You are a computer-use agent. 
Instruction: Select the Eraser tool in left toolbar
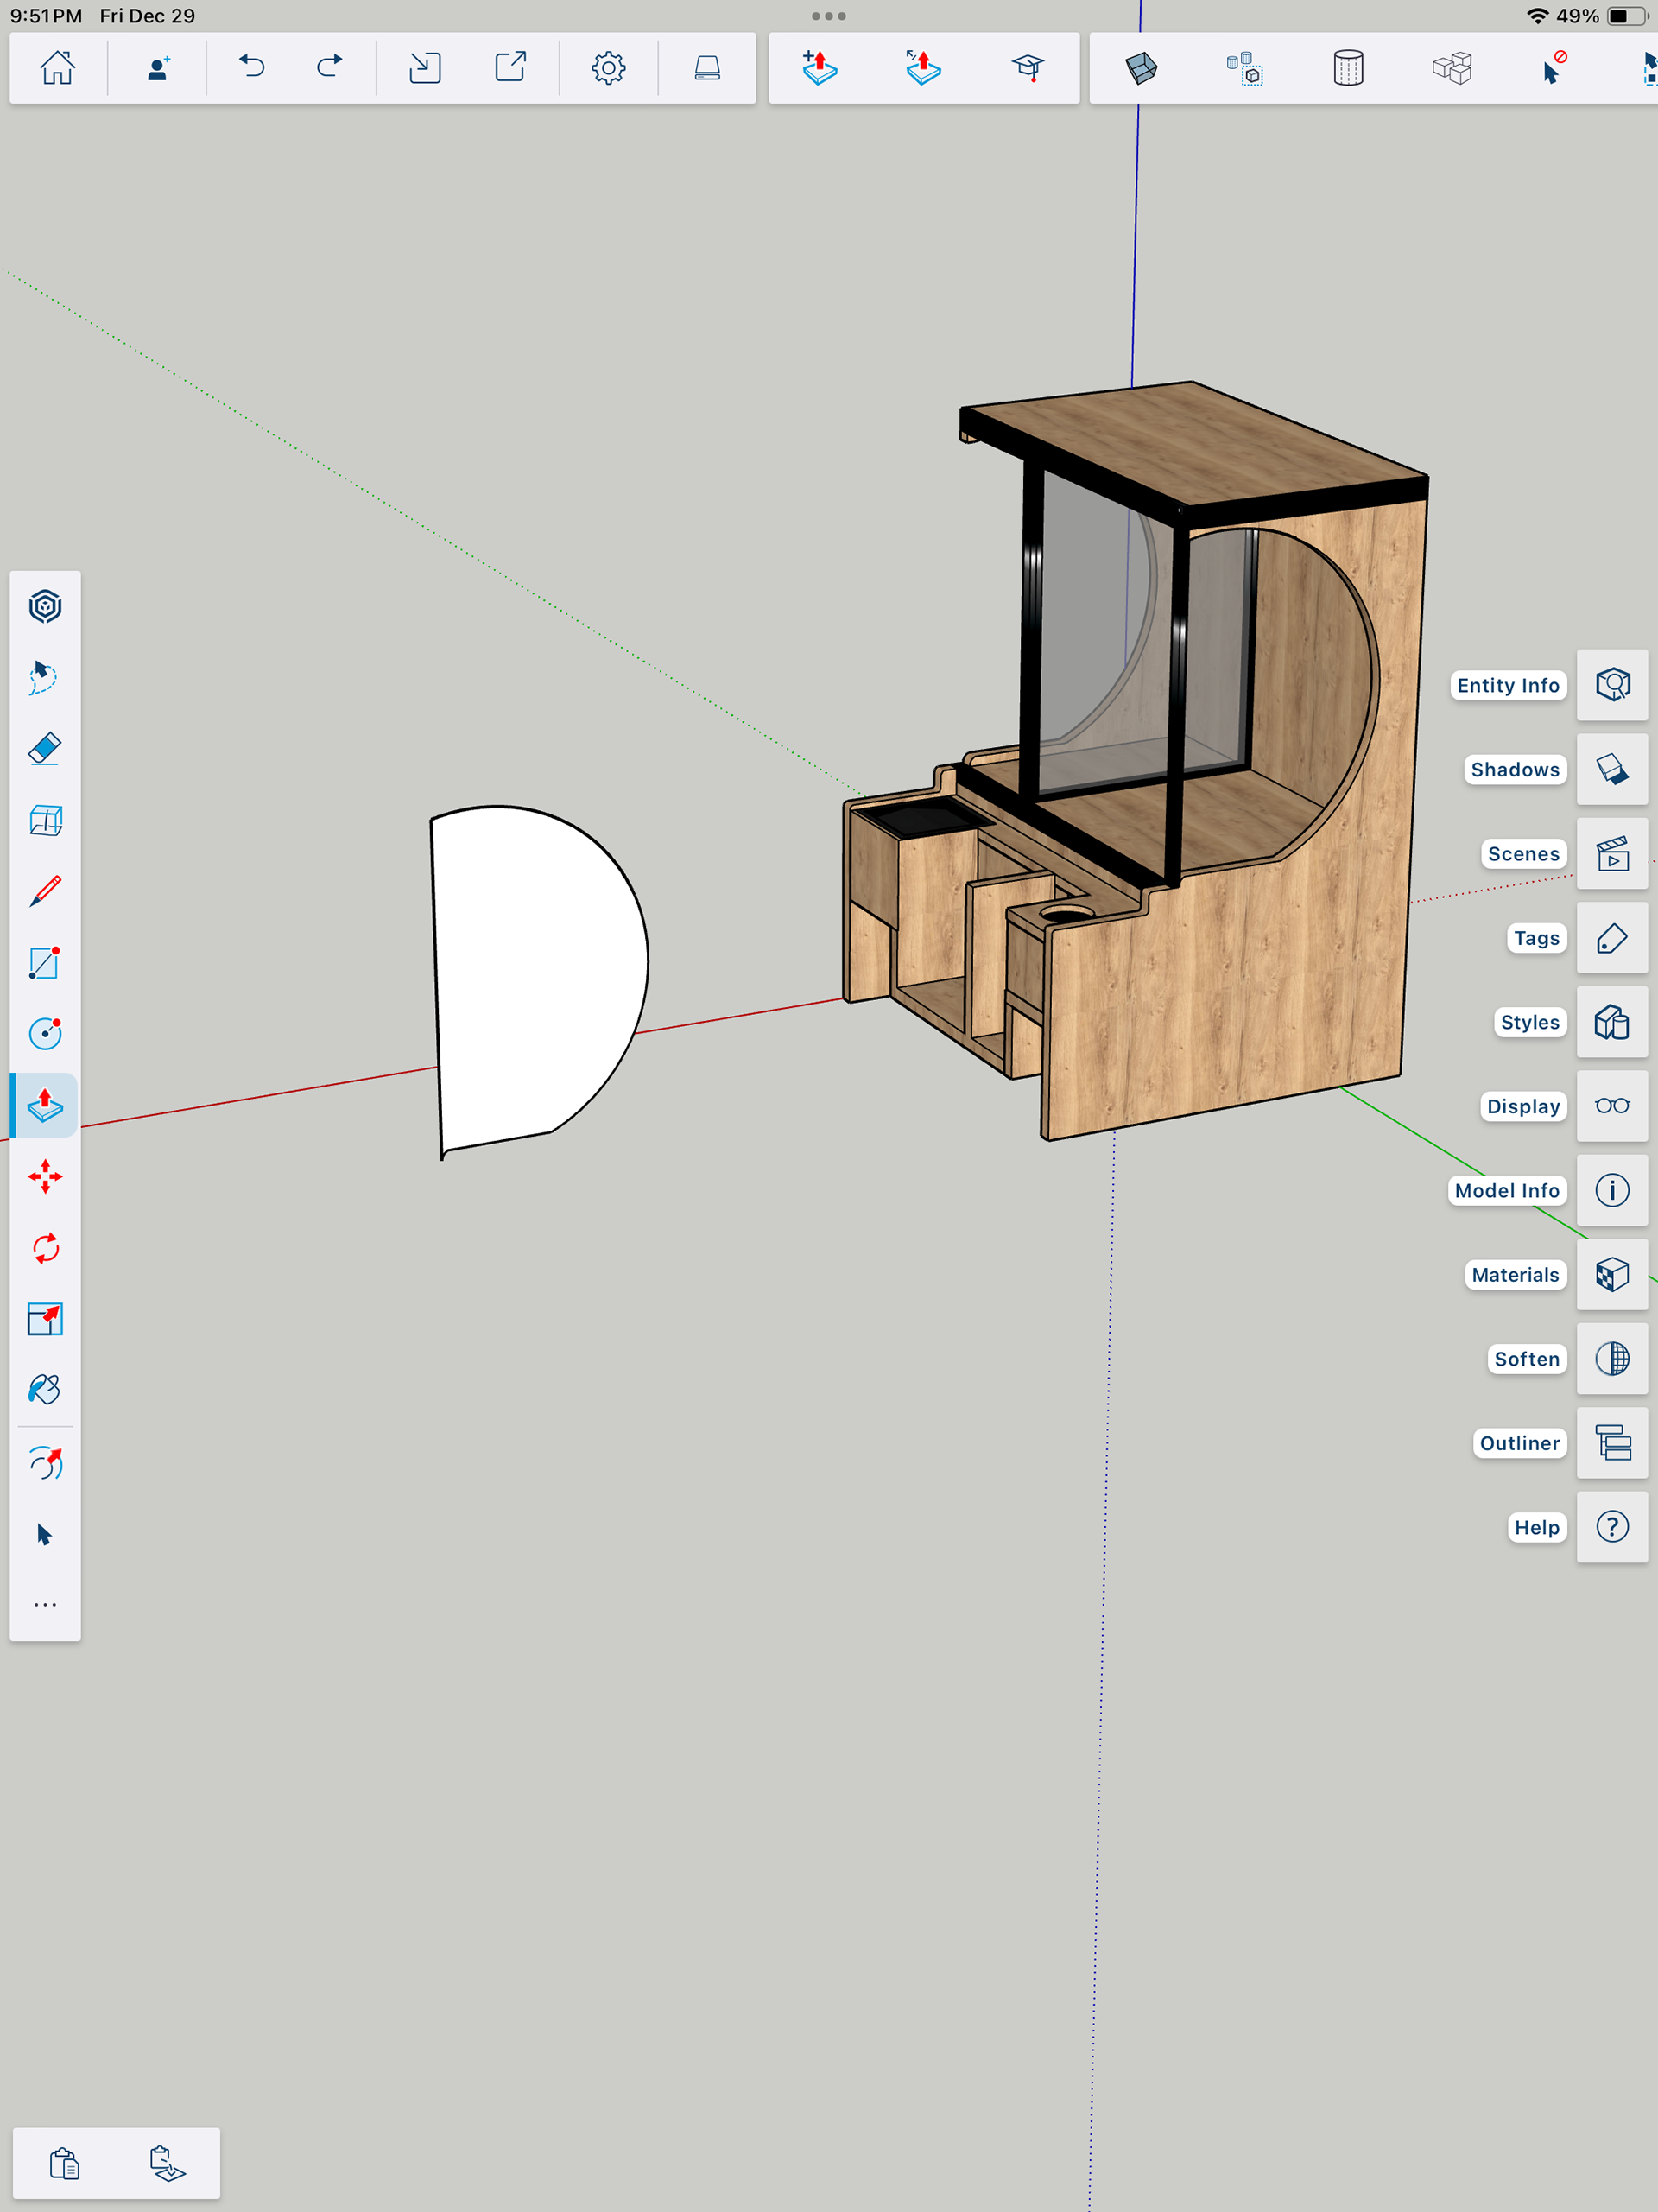click(x=45, y=749)
